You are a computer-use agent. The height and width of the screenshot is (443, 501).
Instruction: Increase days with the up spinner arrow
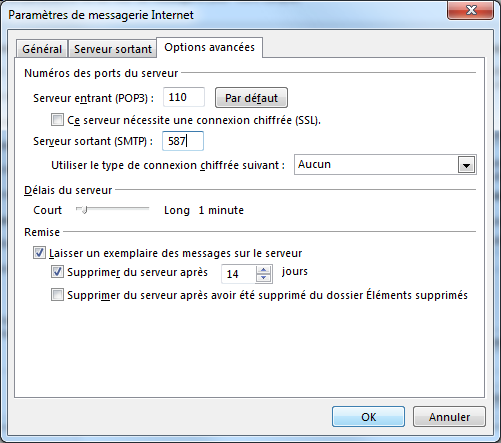264,270
